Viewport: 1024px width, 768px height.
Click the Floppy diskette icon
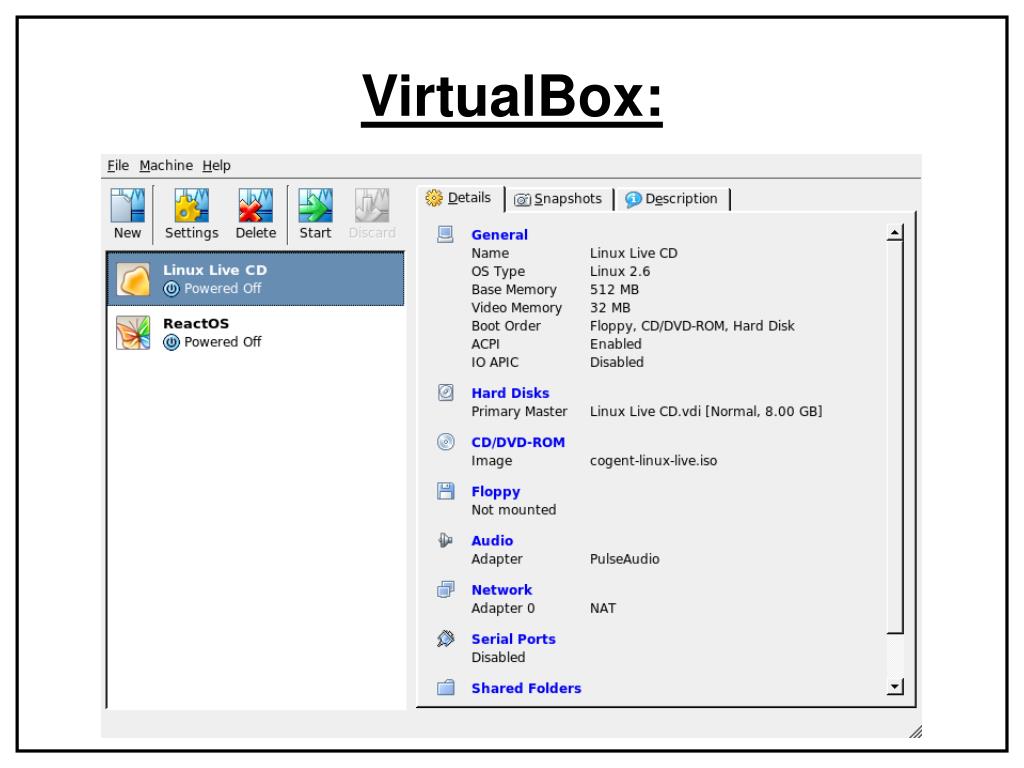pyautogui.click(x=445, y=491)
